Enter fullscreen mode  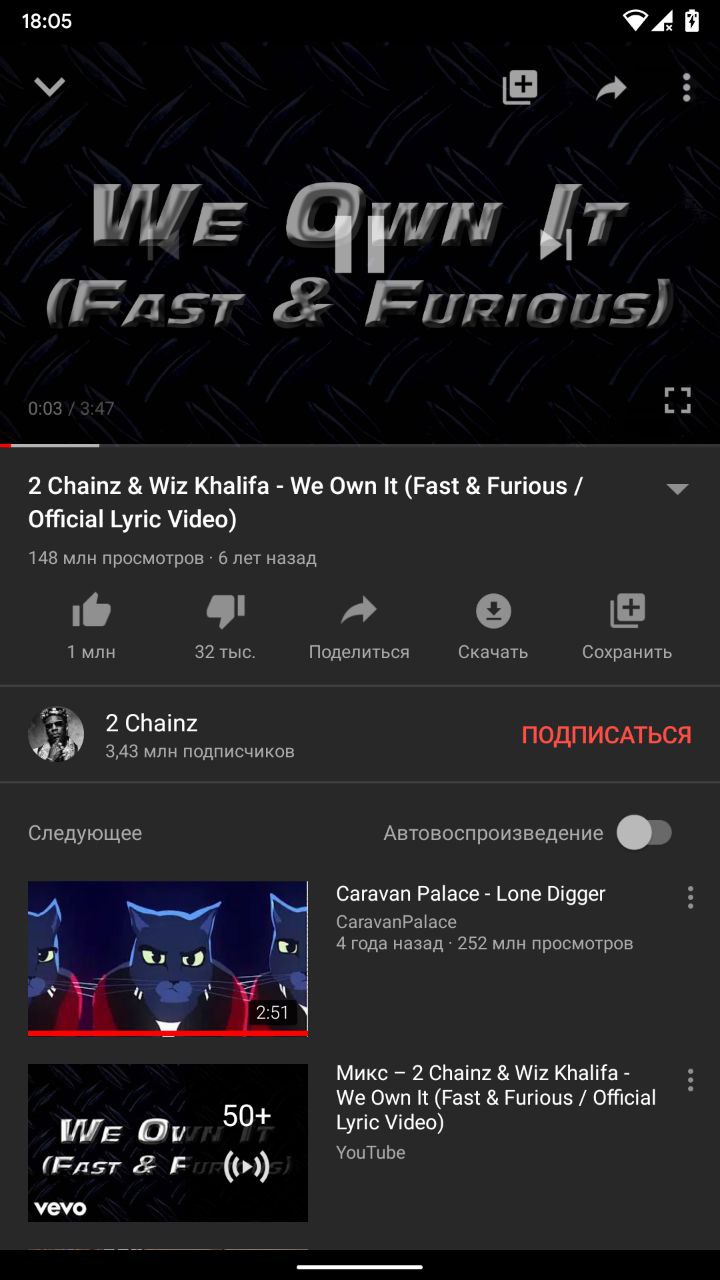point(678,400)
